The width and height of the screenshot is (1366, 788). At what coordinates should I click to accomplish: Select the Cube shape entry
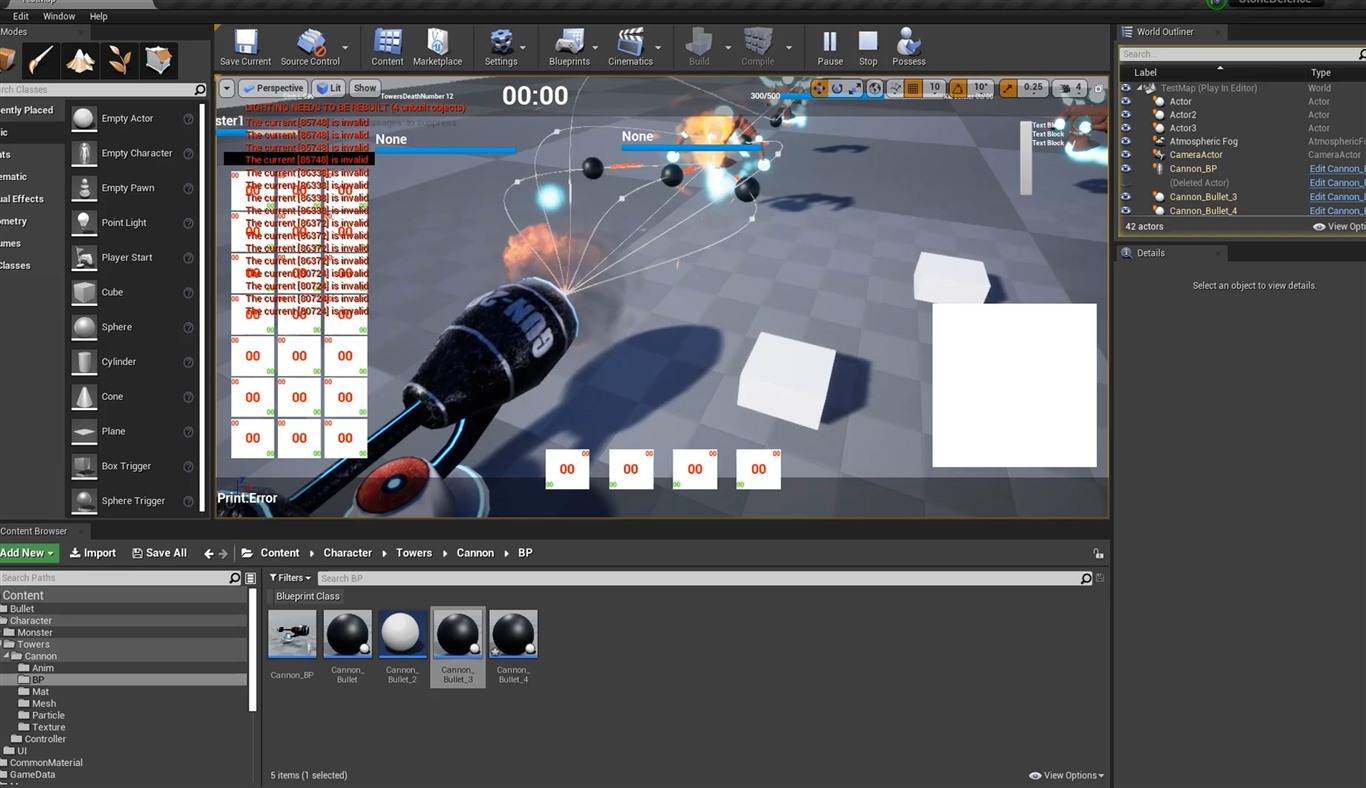(x=134, y=292)
